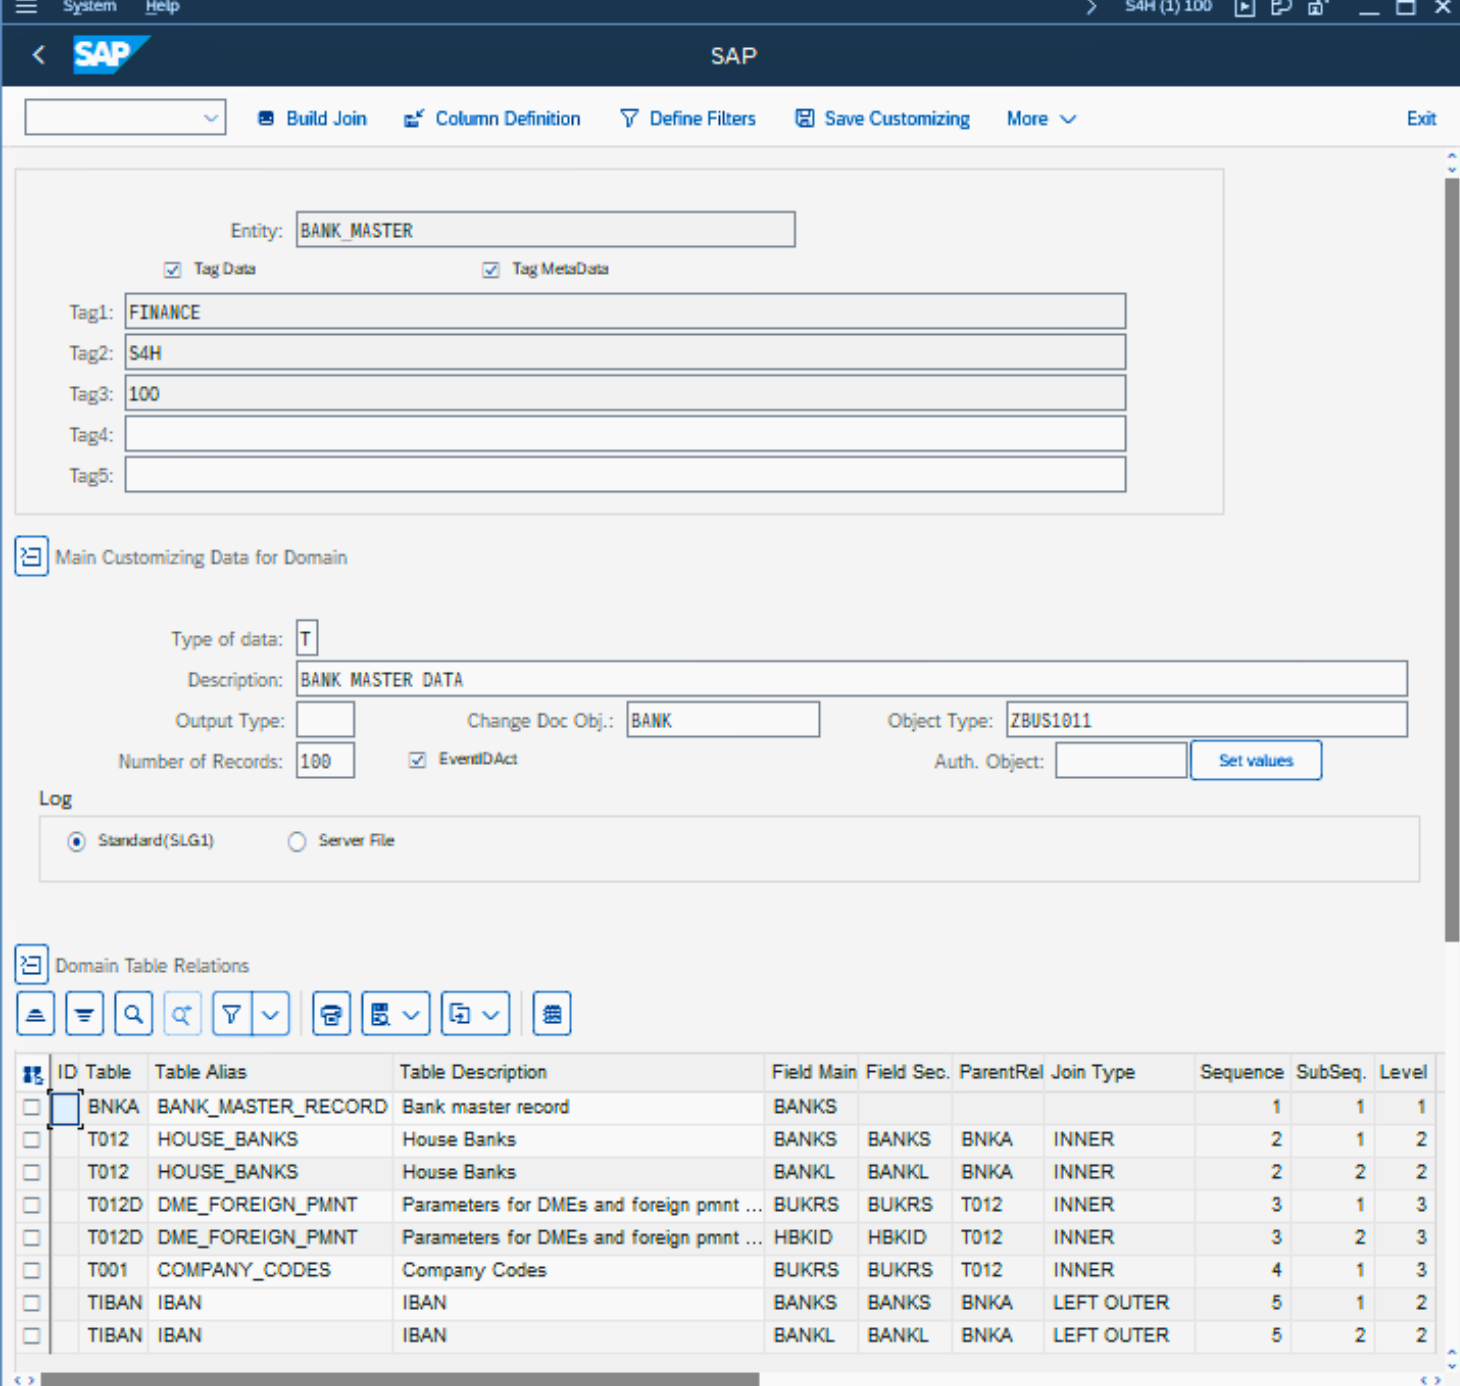
Task: Expand the More menu in toolbar
Action: tap(1040, 118)
